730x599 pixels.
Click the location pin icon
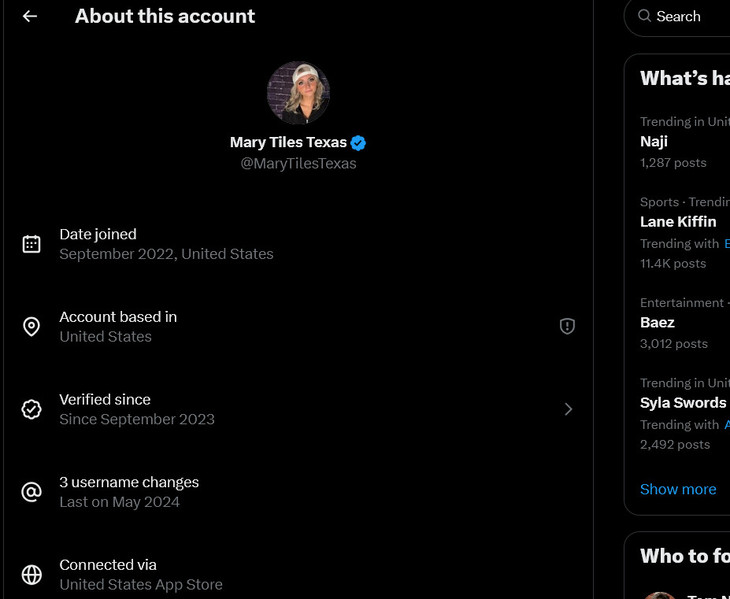coord(32,327)
